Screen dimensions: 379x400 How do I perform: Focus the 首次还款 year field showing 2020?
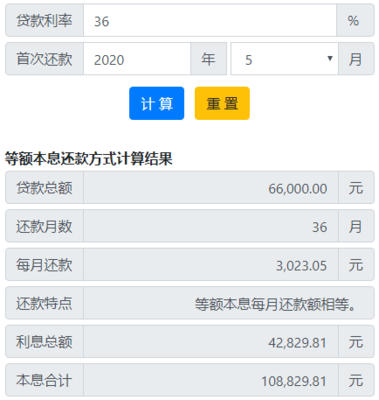[x=137, y=59]
